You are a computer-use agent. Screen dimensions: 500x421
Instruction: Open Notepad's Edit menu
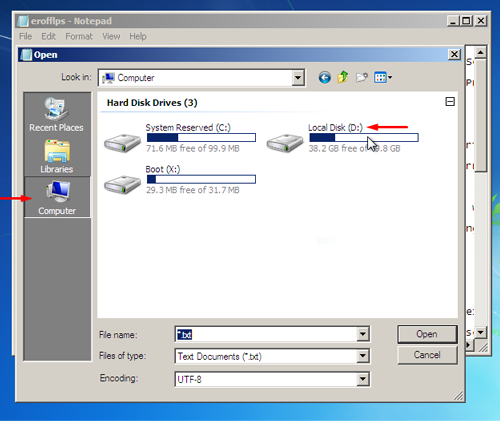pyautogui.click(x=48, y=36)
